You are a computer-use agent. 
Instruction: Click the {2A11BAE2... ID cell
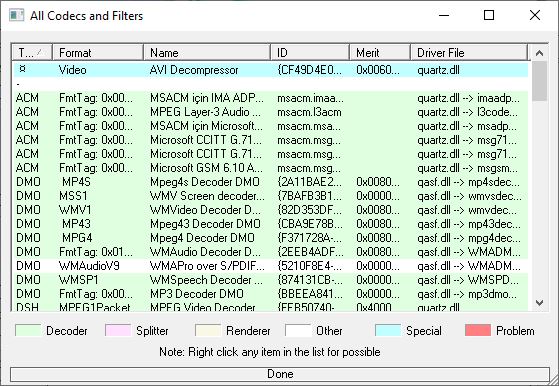pyautogui.click(x=309, y=182)
